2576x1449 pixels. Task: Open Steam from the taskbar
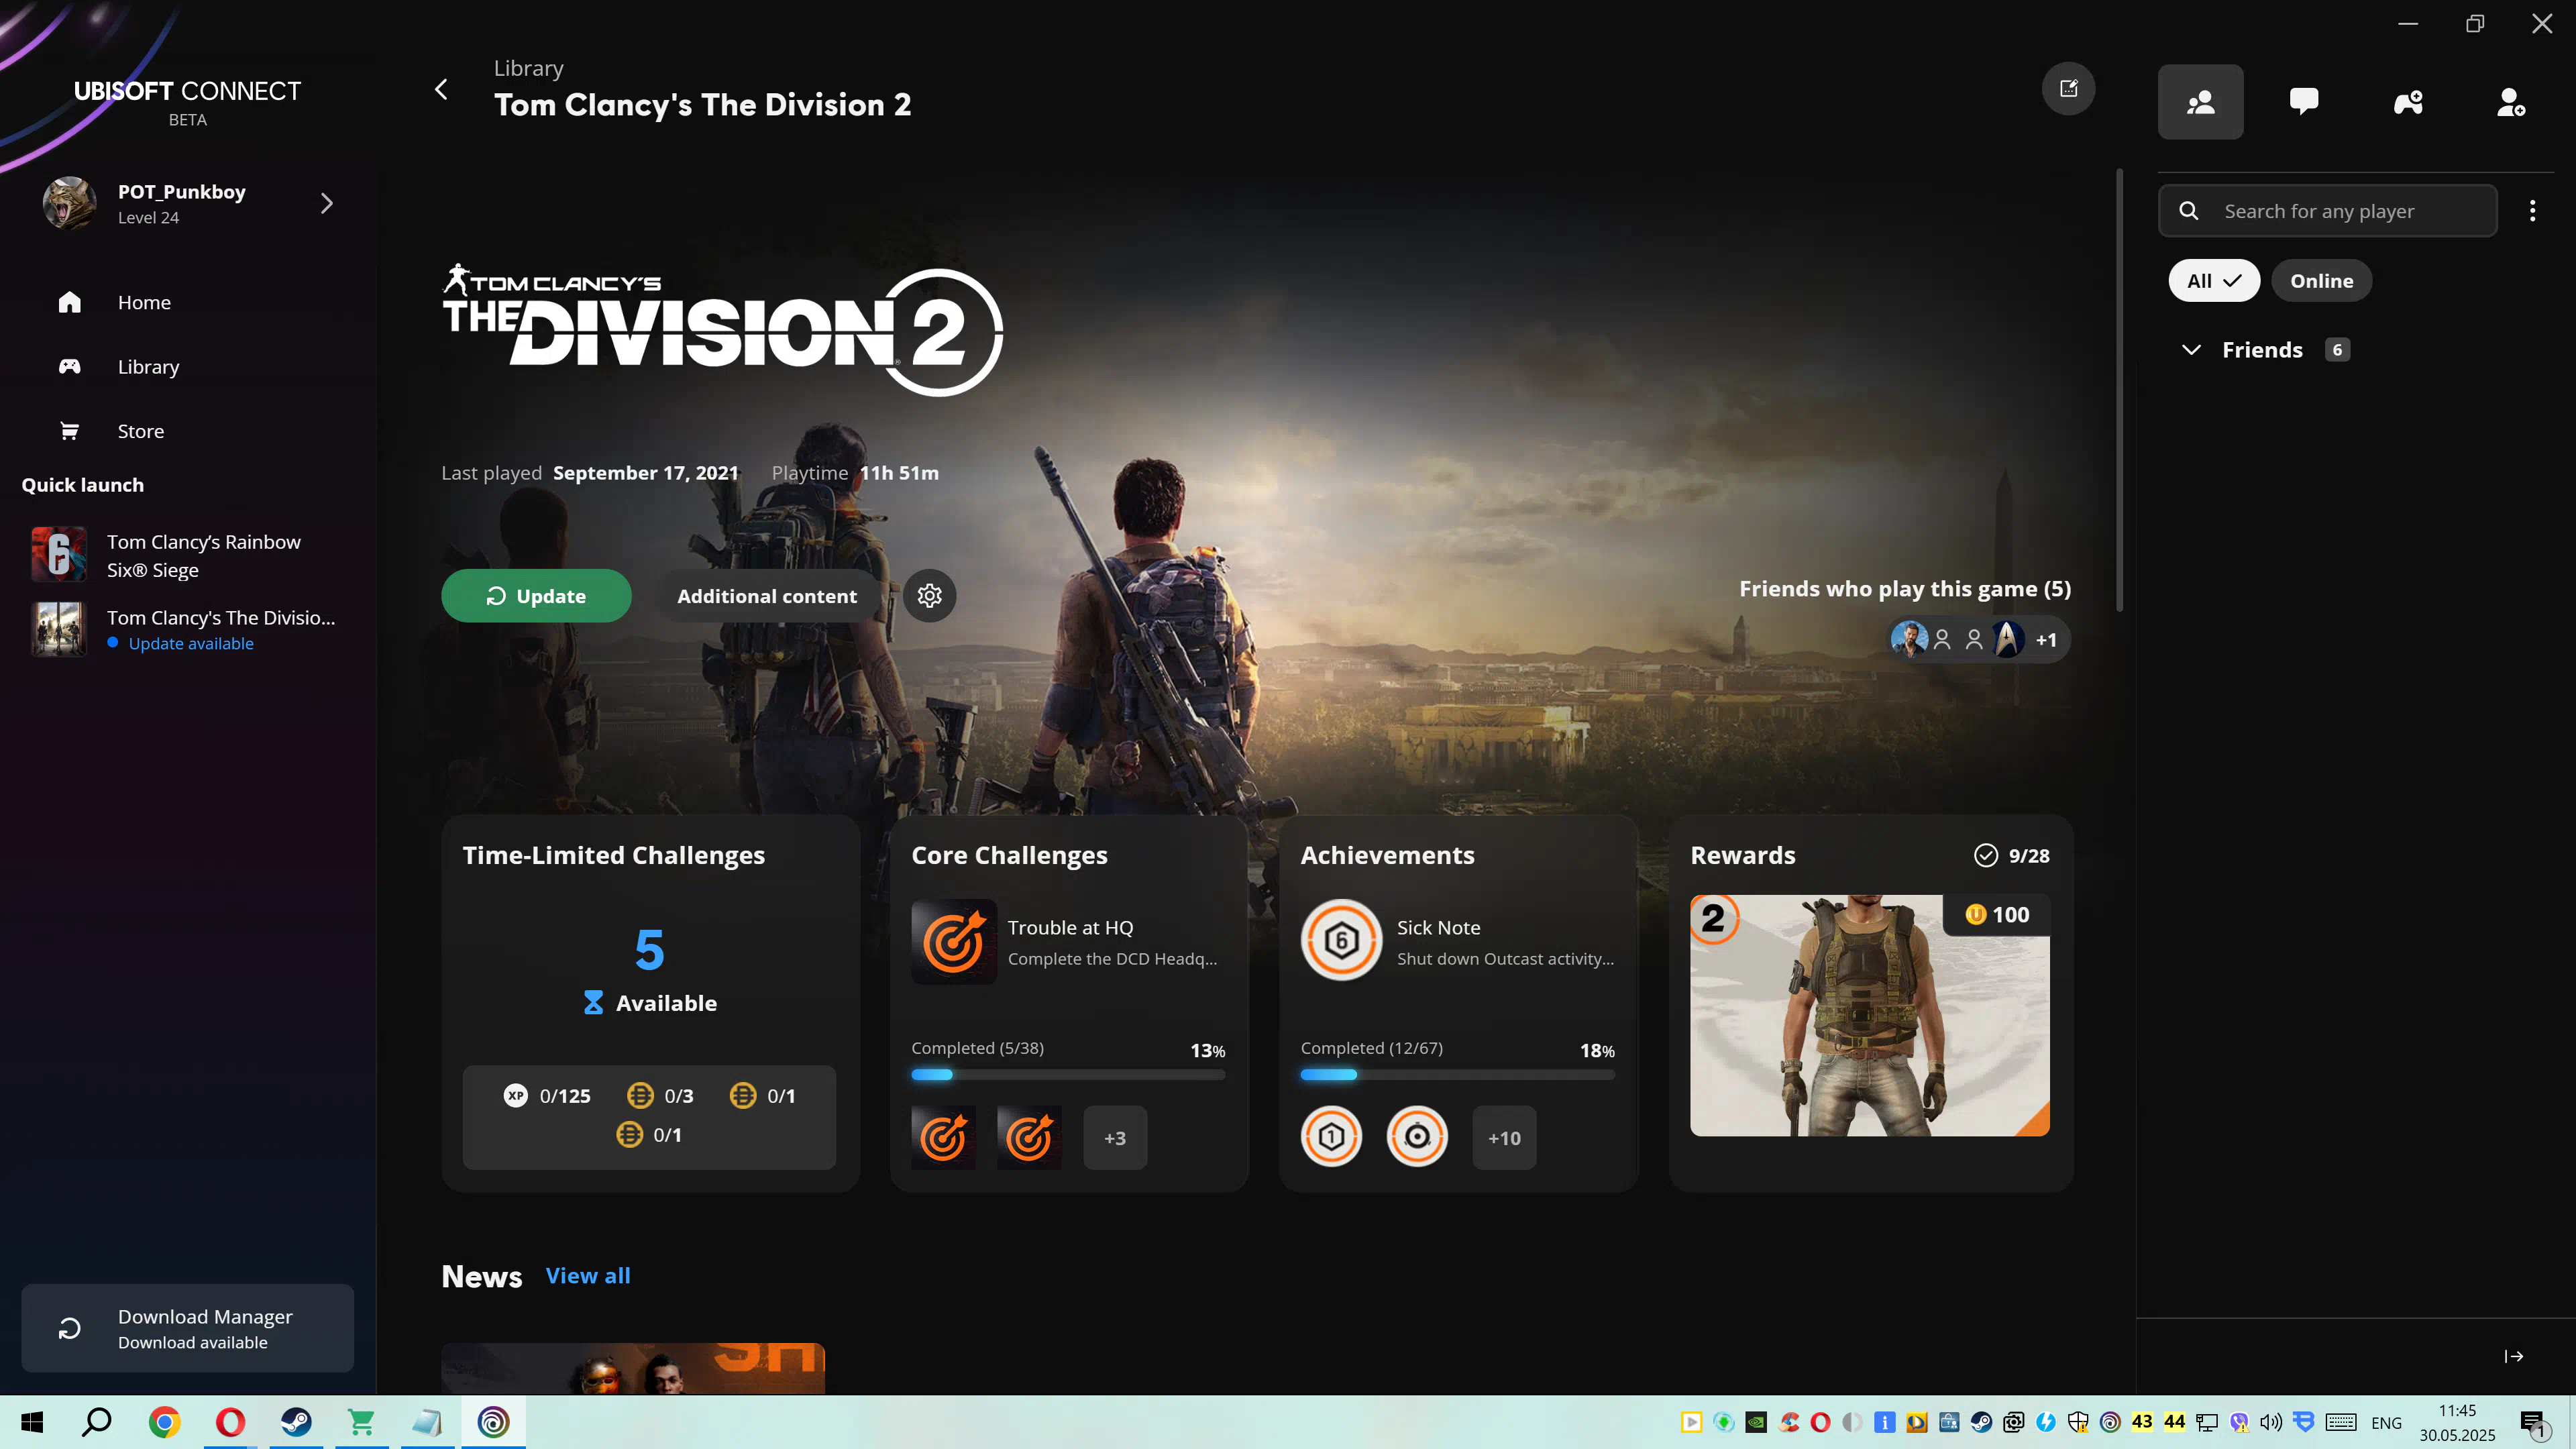pos(296,1422)
